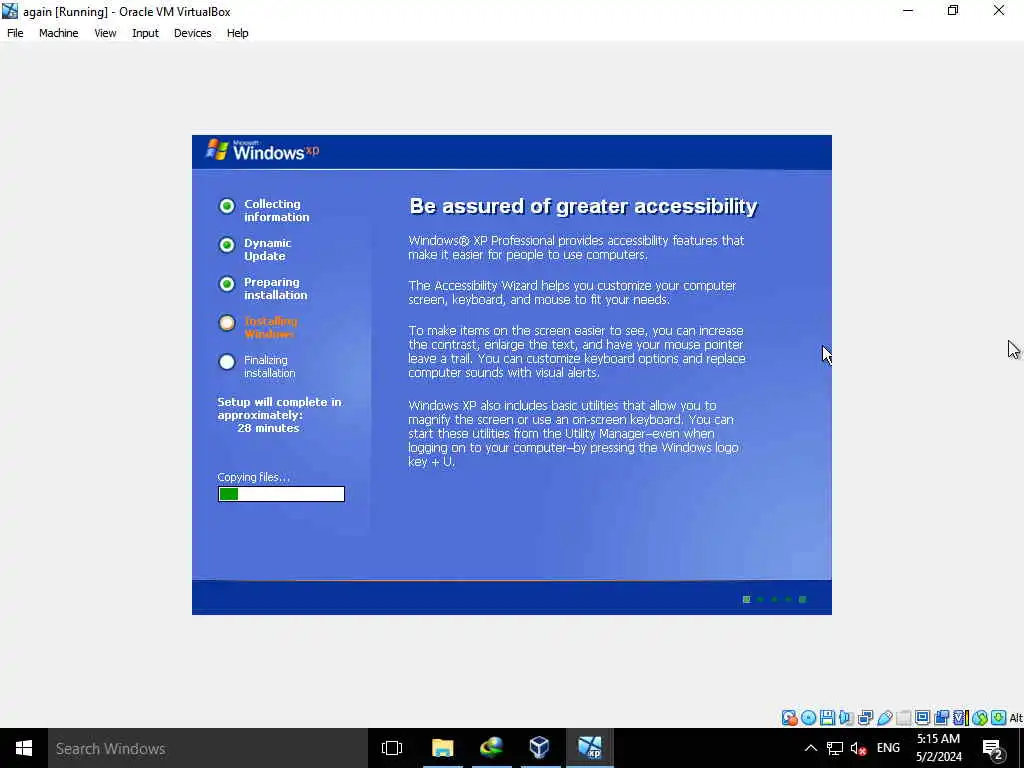Click the USB devices indicator icon
Screen dimensions: 1024x768
pyautogui.click(x=885, y=718)
